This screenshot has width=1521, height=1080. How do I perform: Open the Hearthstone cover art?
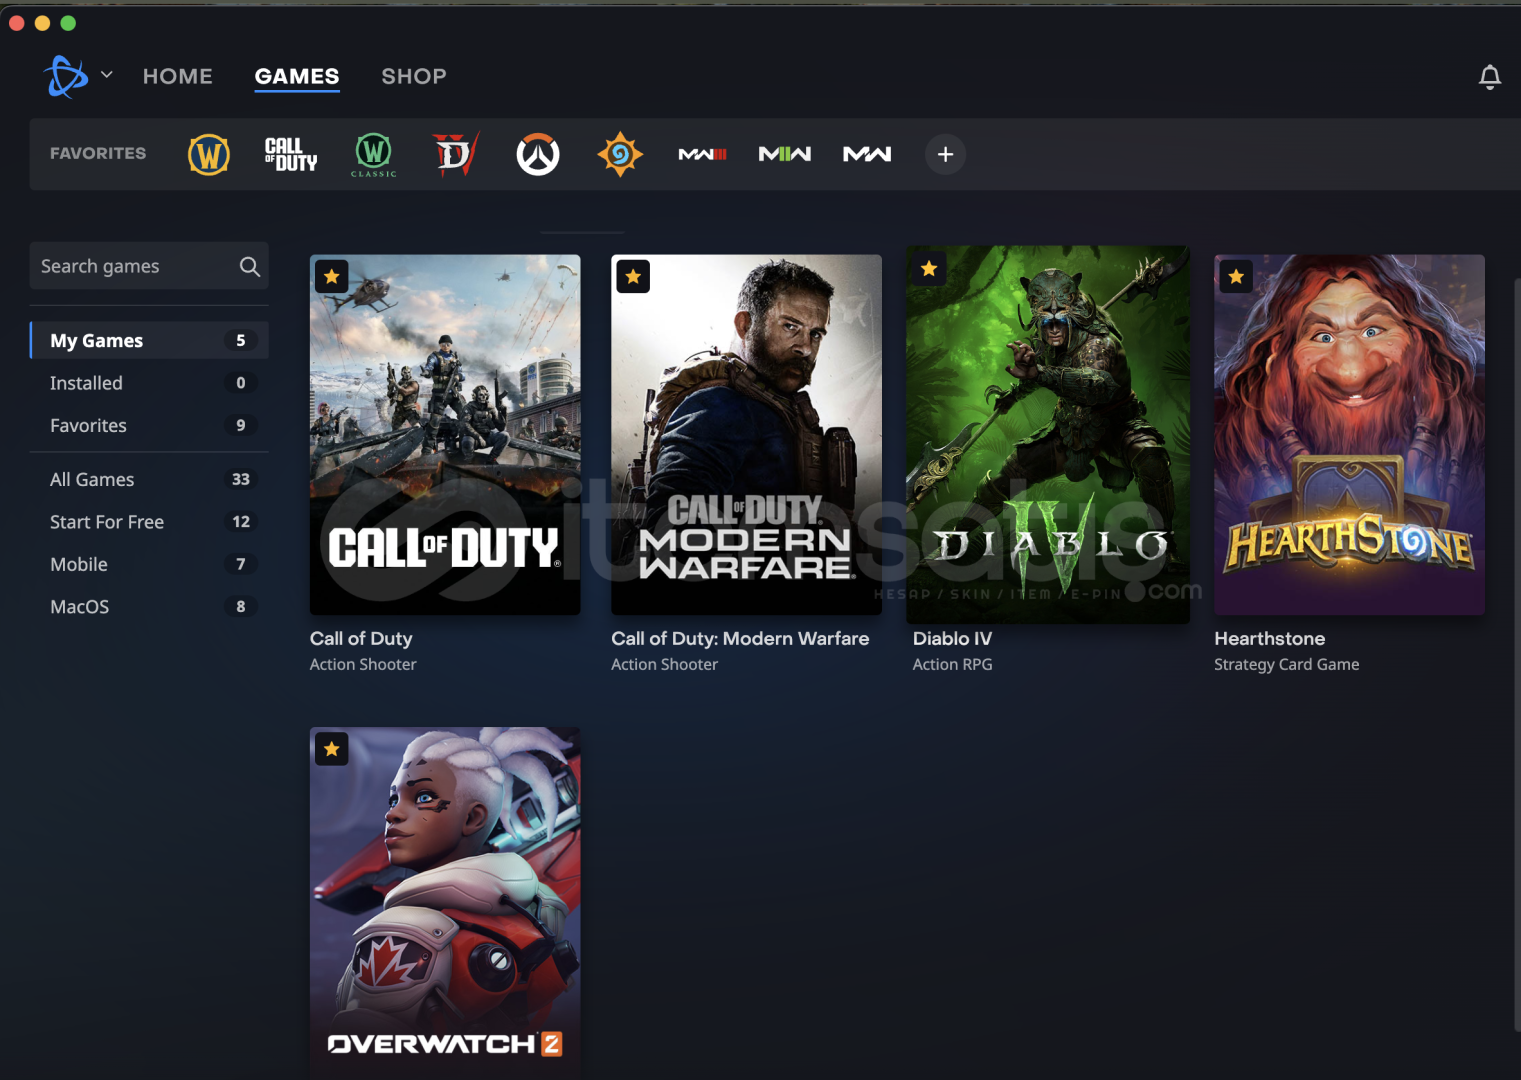click(x=1350, y=435)
